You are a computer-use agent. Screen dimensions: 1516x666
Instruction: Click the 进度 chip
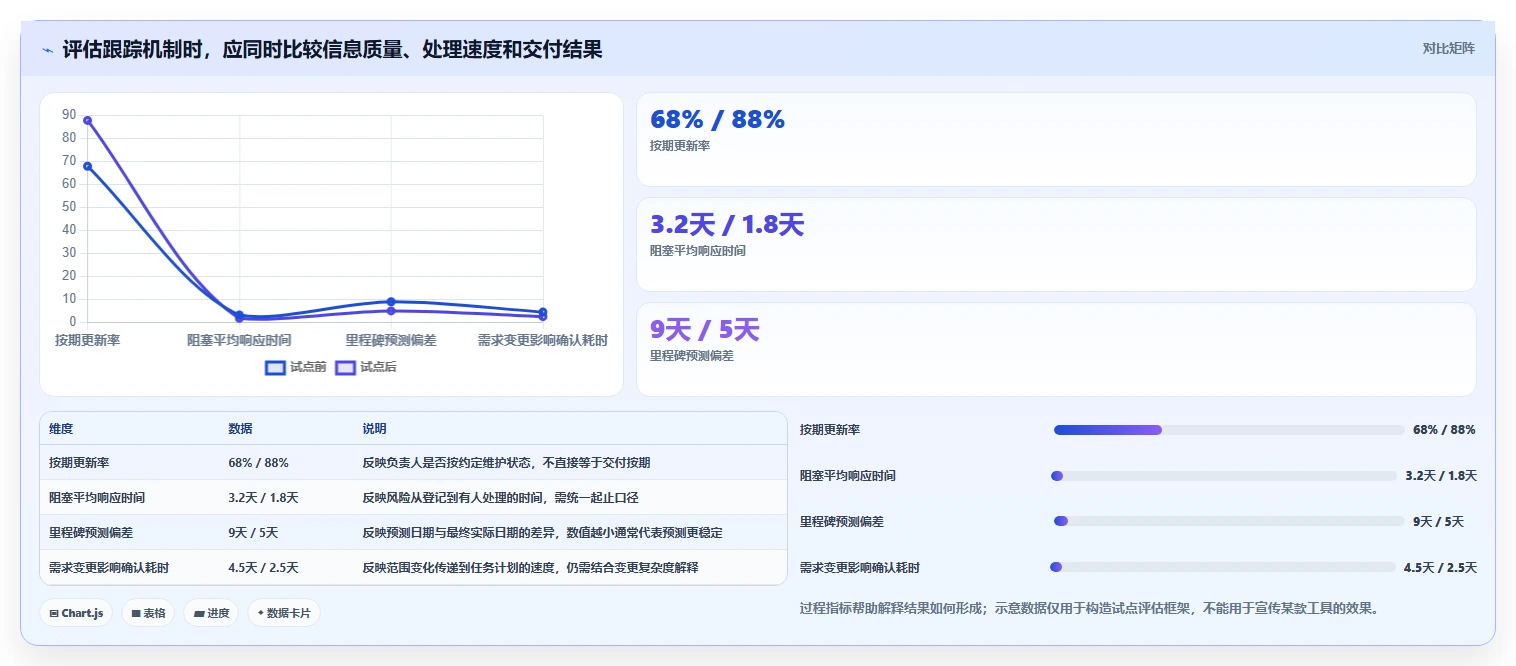point(211,613)
